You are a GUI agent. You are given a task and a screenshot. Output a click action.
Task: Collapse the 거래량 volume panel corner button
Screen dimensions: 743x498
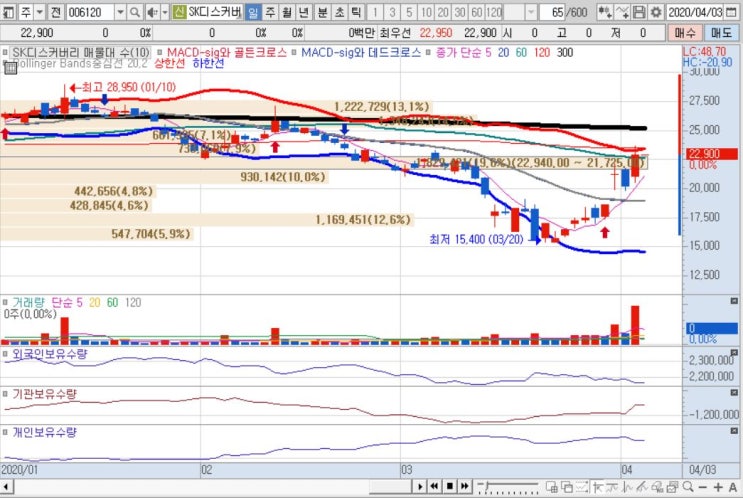click(x=734, y=301)
